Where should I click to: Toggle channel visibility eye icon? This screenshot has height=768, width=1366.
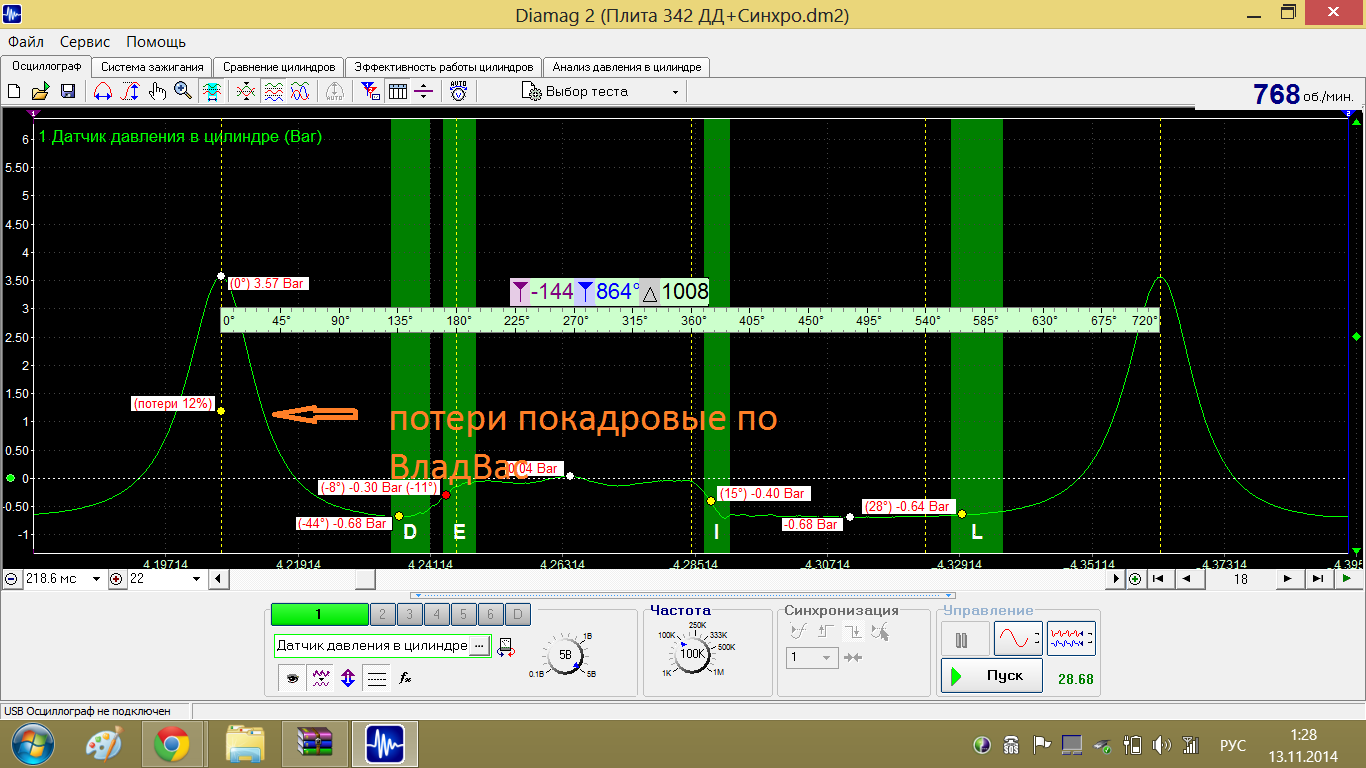(293, 677)
